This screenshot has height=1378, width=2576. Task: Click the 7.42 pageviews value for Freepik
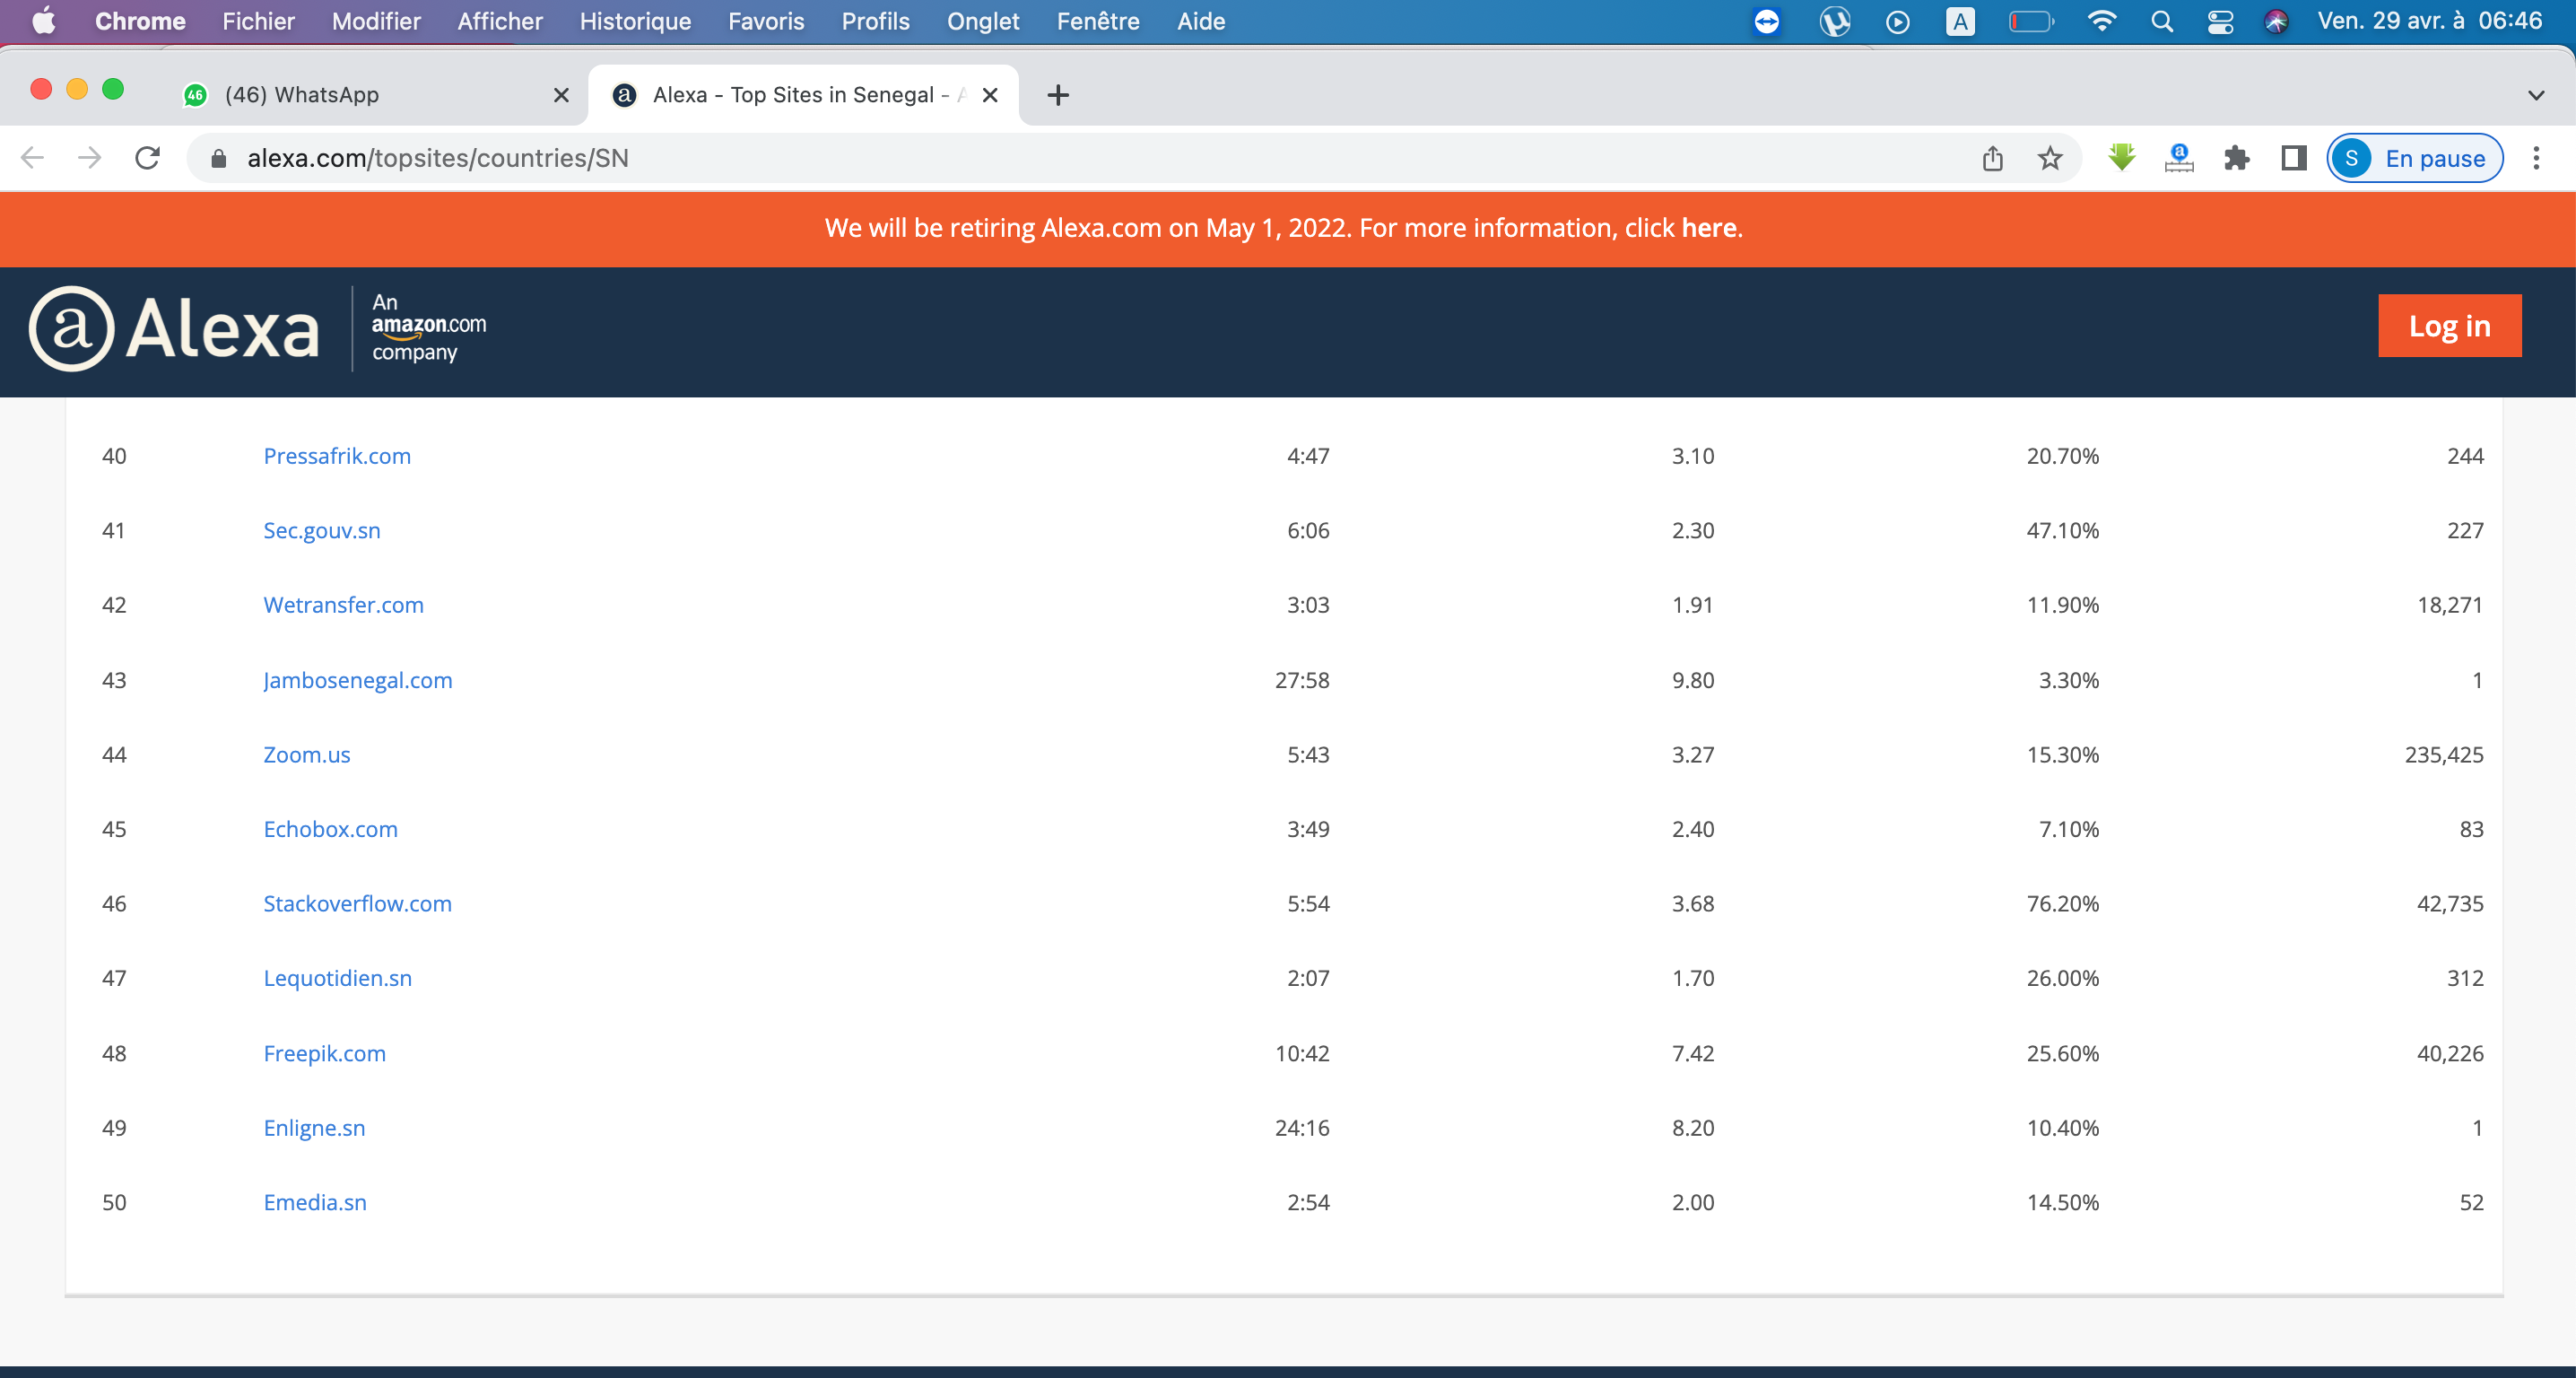tap(1693, 1053)
